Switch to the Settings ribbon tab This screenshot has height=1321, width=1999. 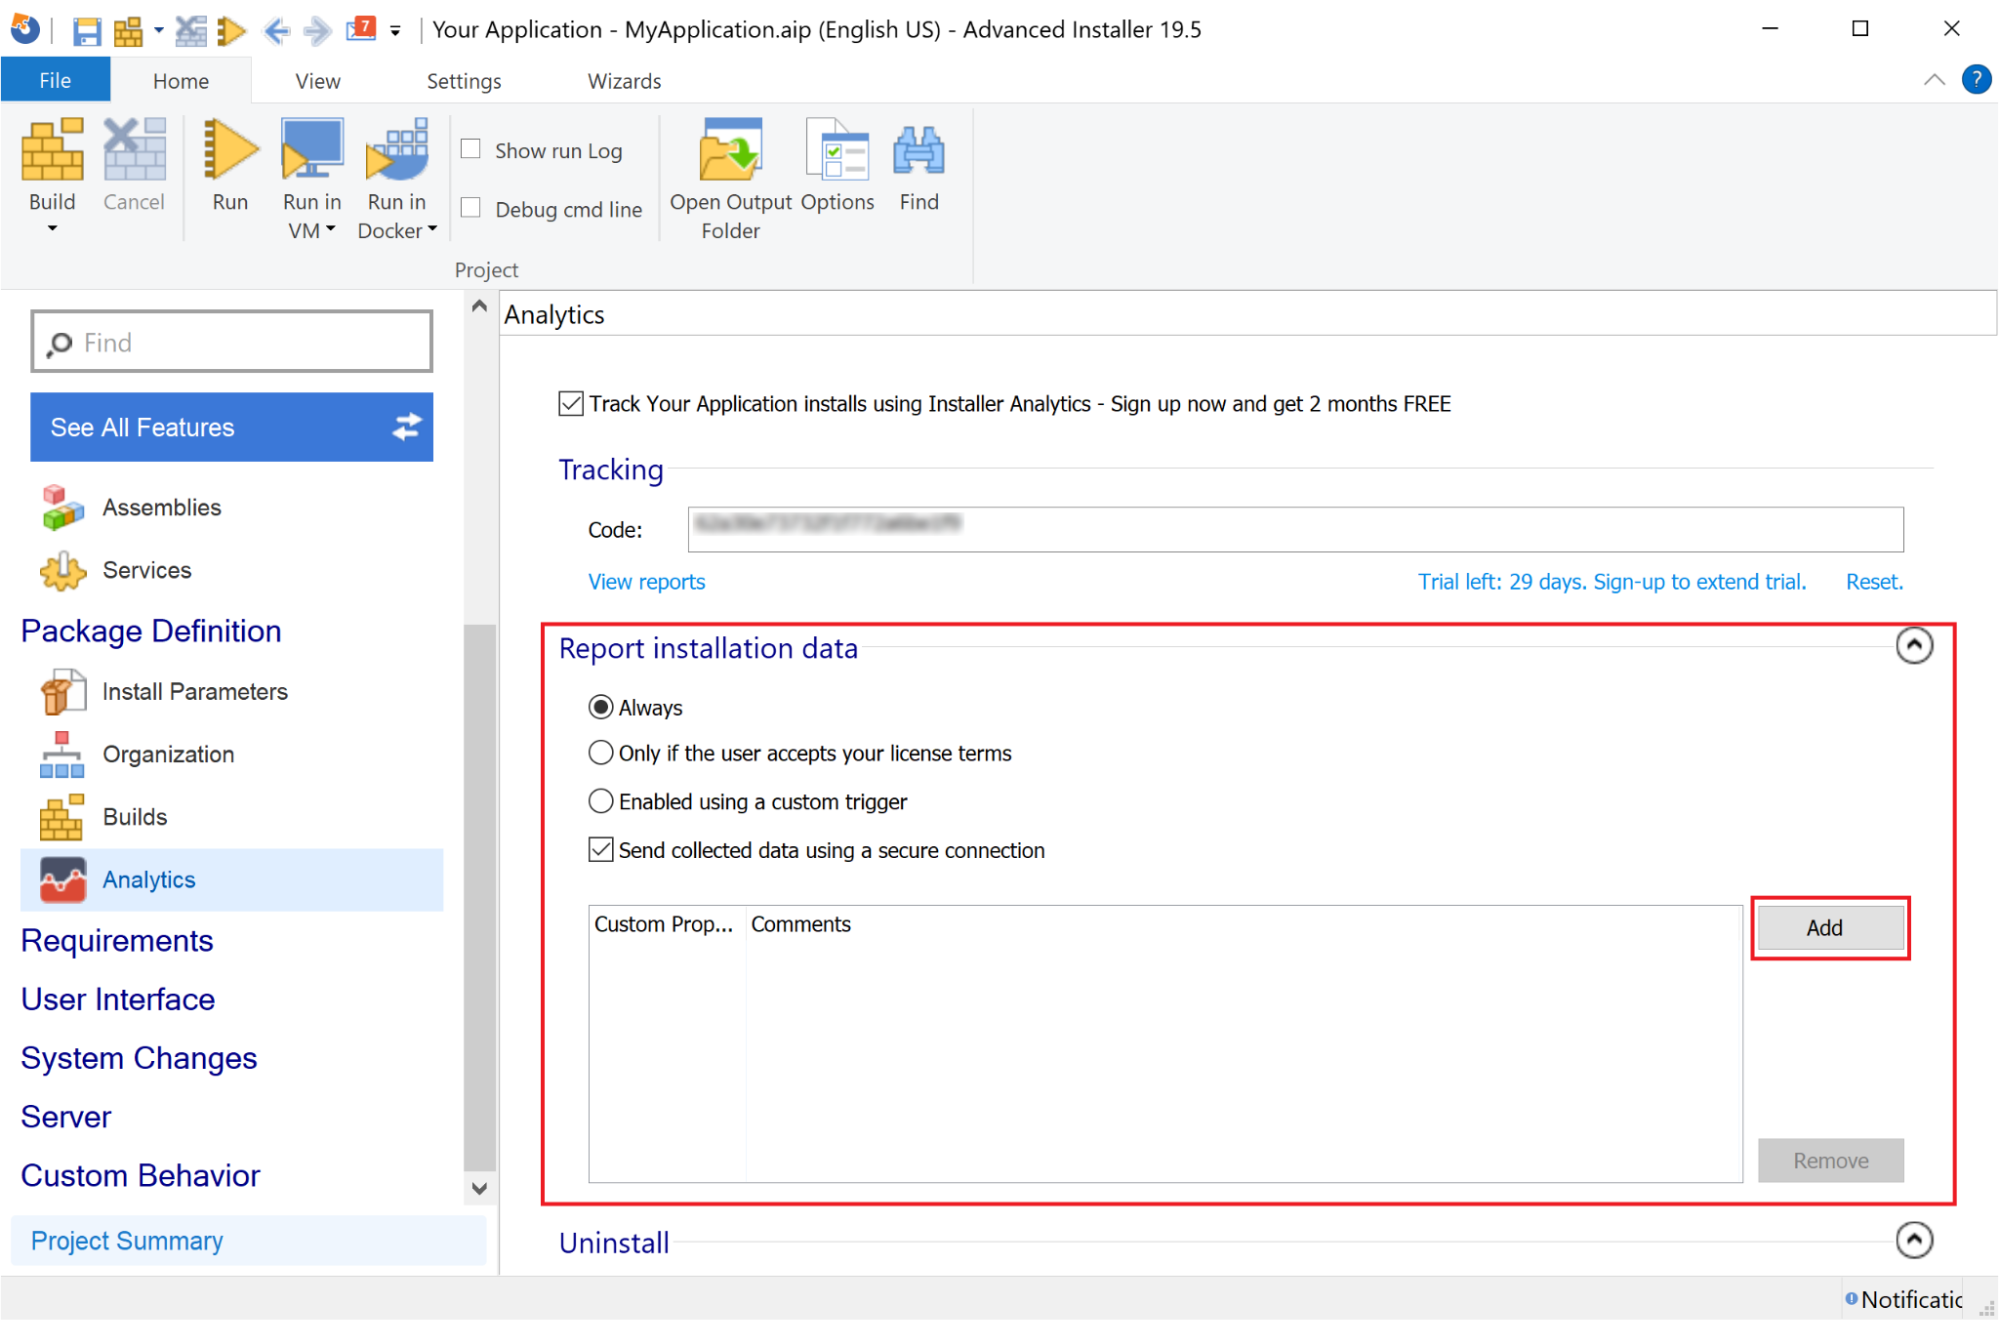click(x=464, y=80)
